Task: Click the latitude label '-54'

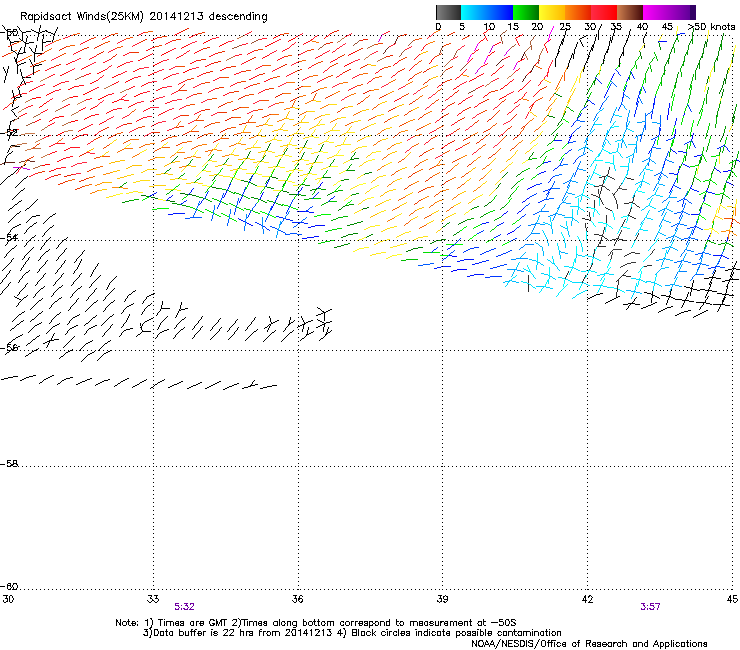Action: point(9,238)
